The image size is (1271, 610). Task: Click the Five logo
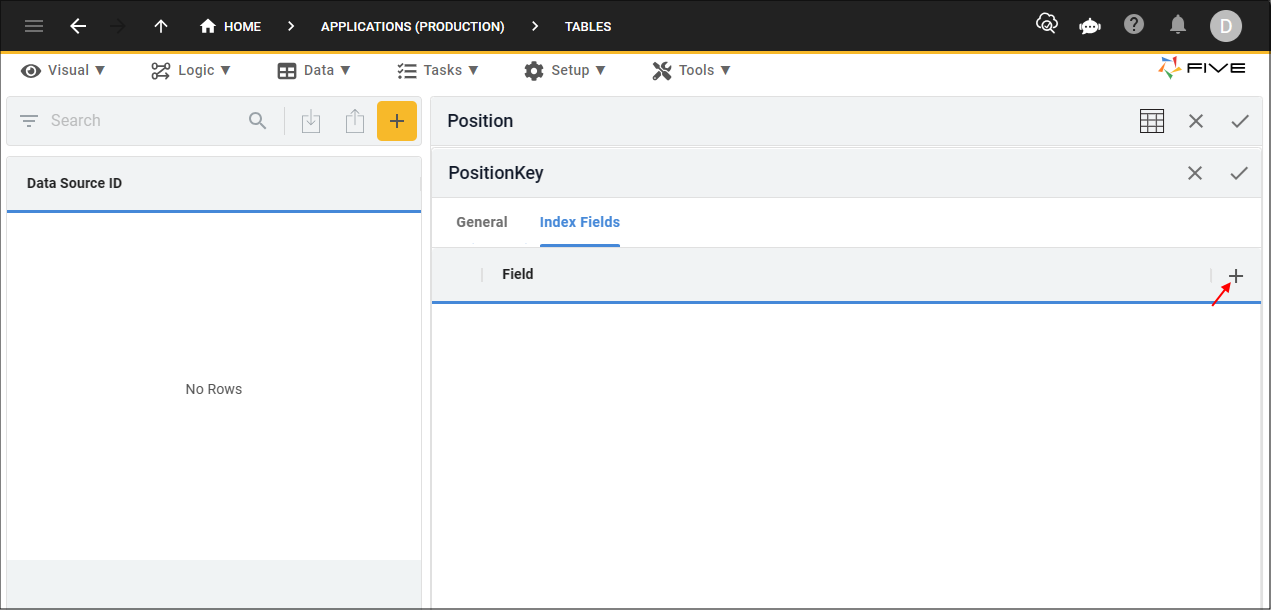click(x=1201, y=68)
